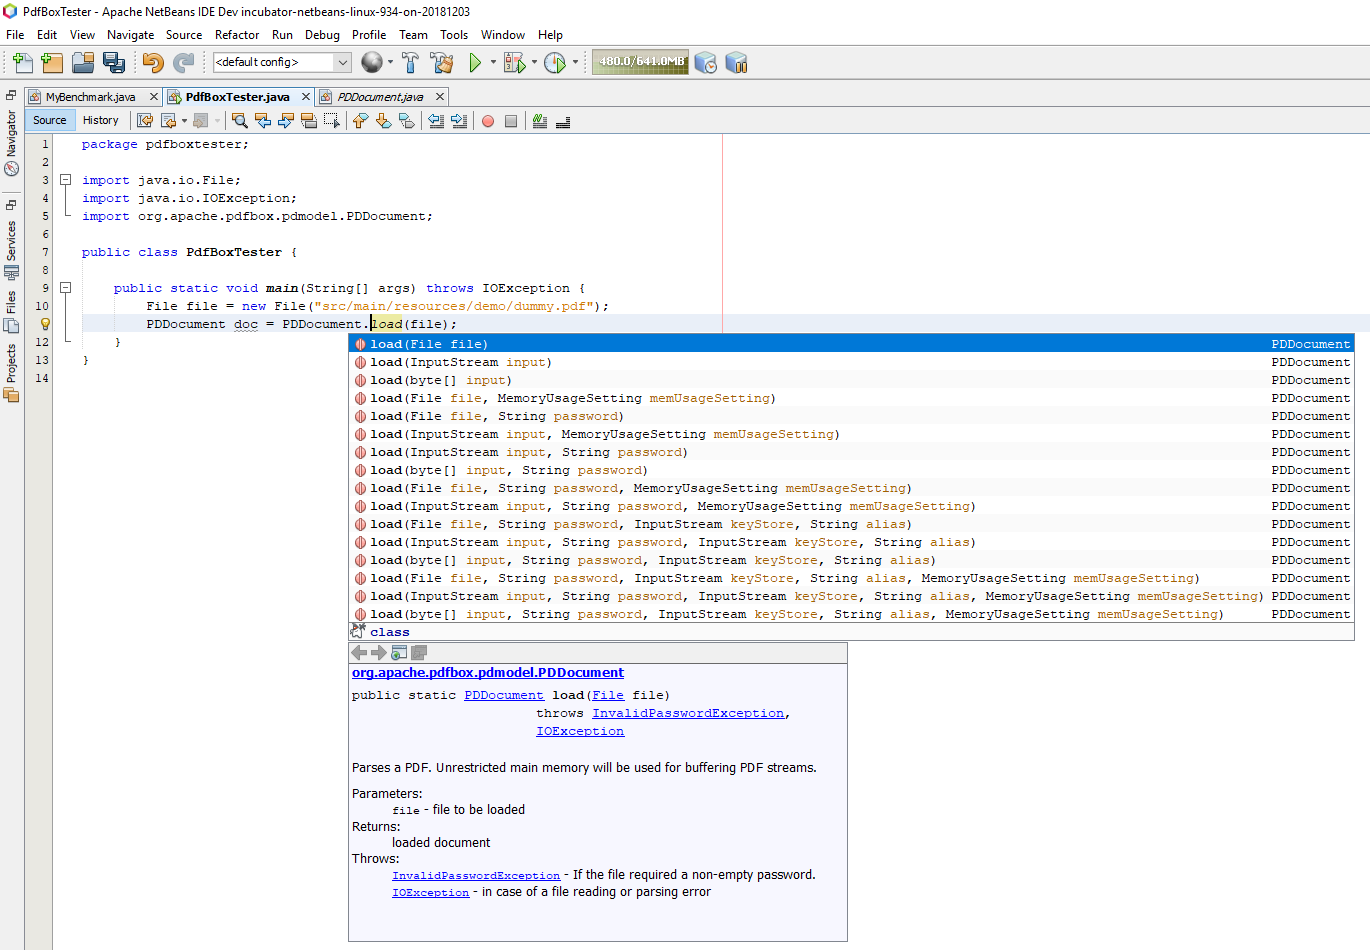Open the Refactor menu
This screenshot has height=950, width=1370.
point(237,34)
